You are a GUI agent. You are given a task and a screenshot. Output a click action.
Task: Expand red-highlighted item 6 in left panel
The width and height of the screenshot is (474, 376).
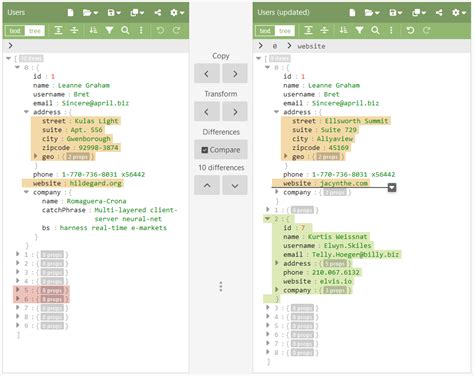coord(17,299)
